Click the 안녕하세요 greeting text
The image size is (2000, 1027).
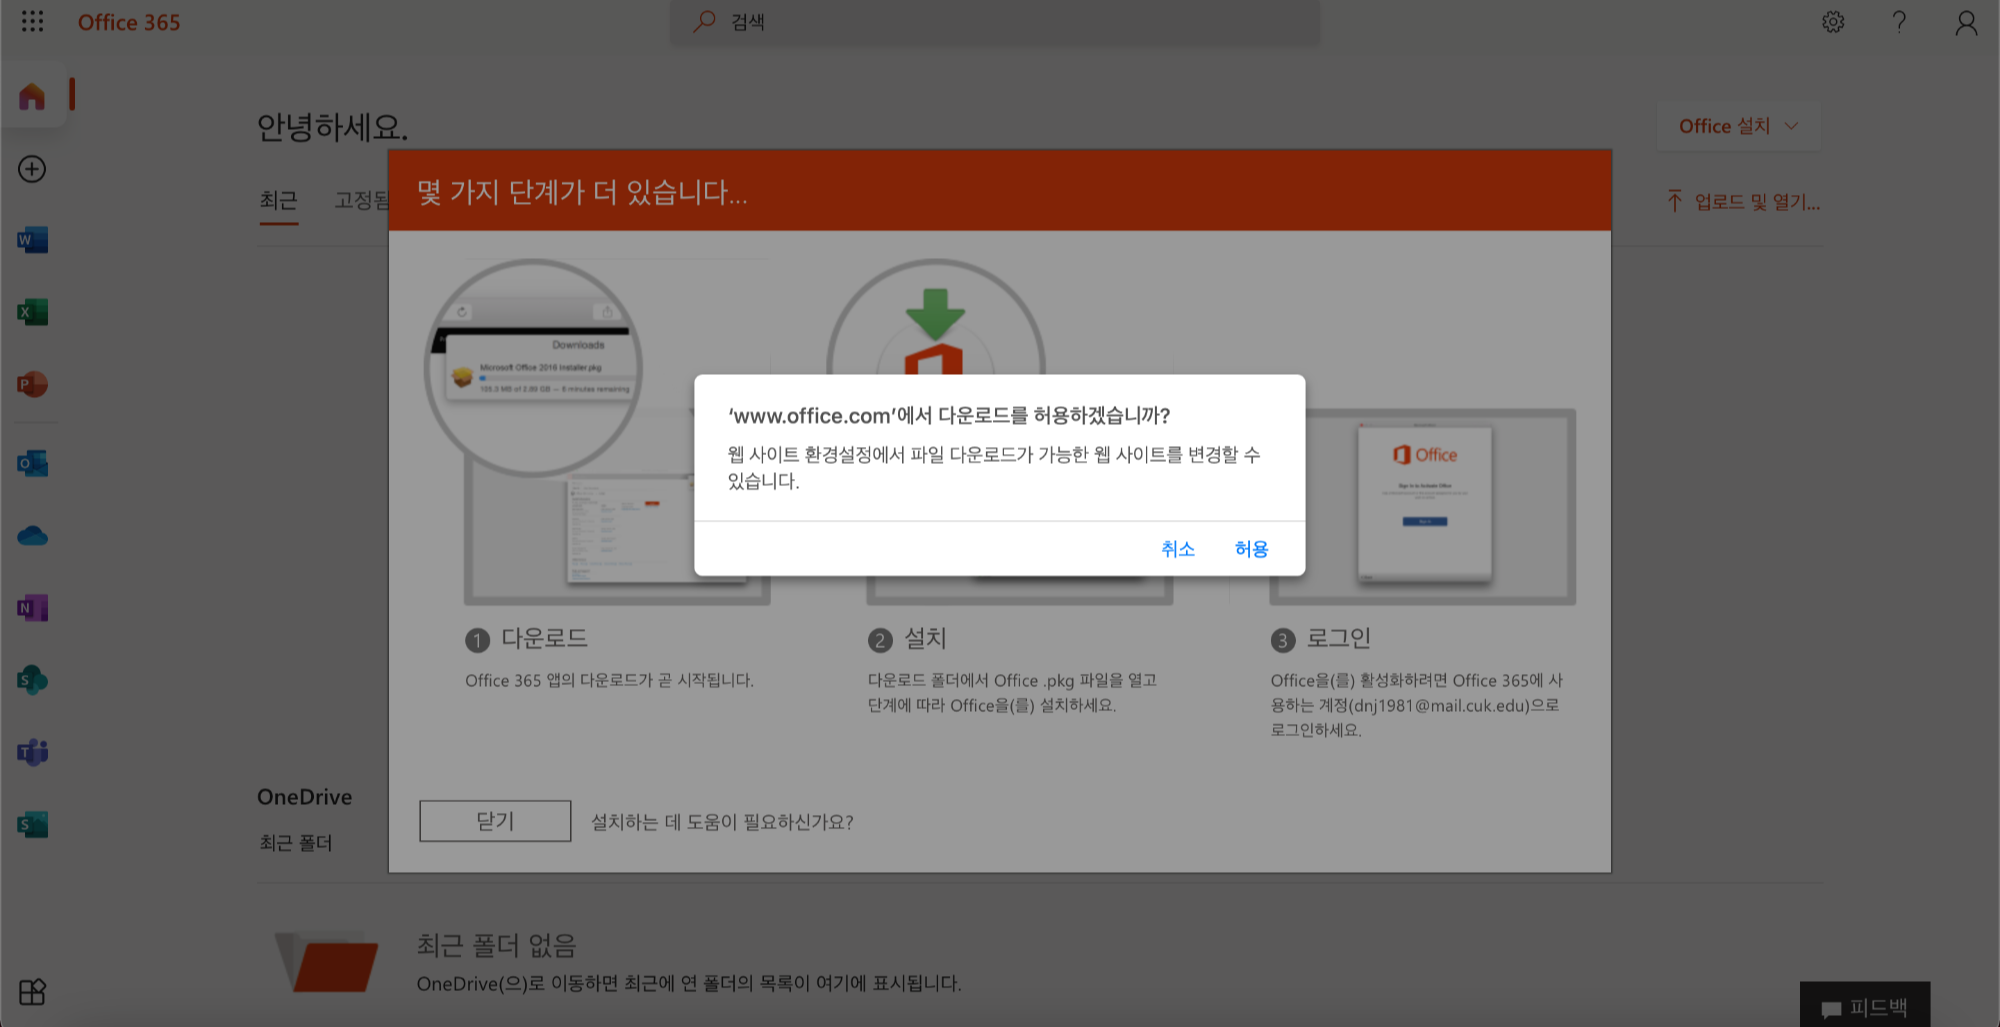[x=332, y=127]
